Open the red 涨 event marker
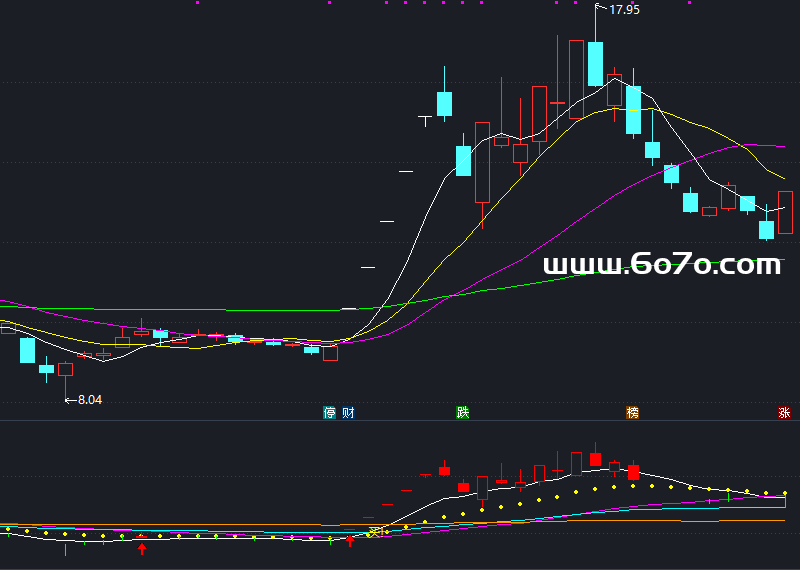Viewport: 800px width, 570px height. tap(784, 412)
